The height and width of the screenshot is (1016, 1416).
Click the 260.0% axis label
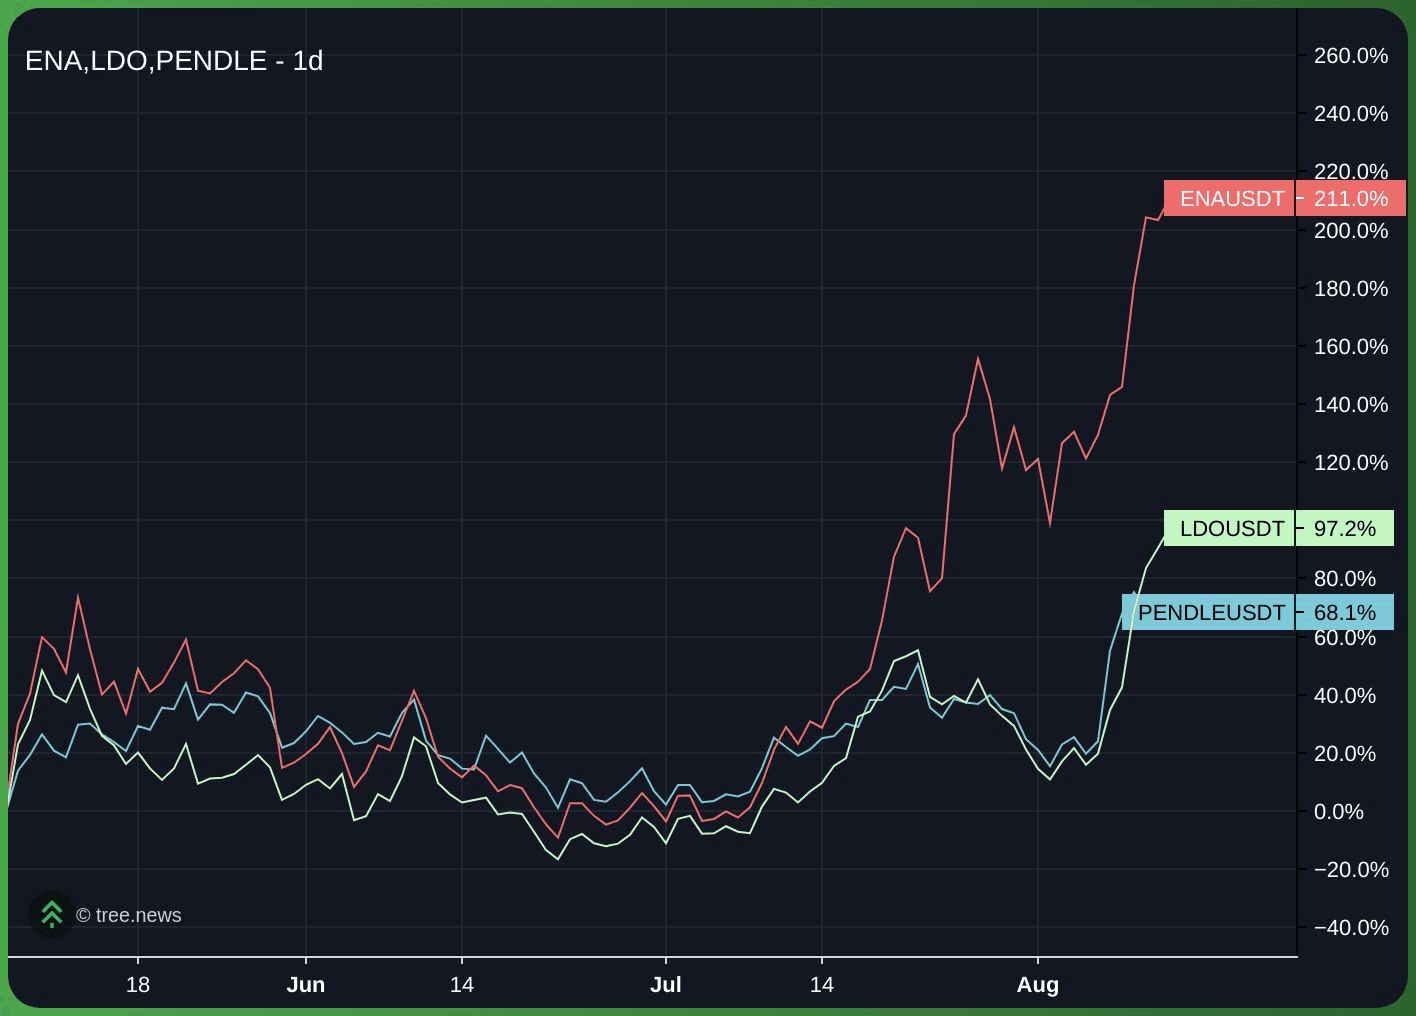pos(1350,56)
